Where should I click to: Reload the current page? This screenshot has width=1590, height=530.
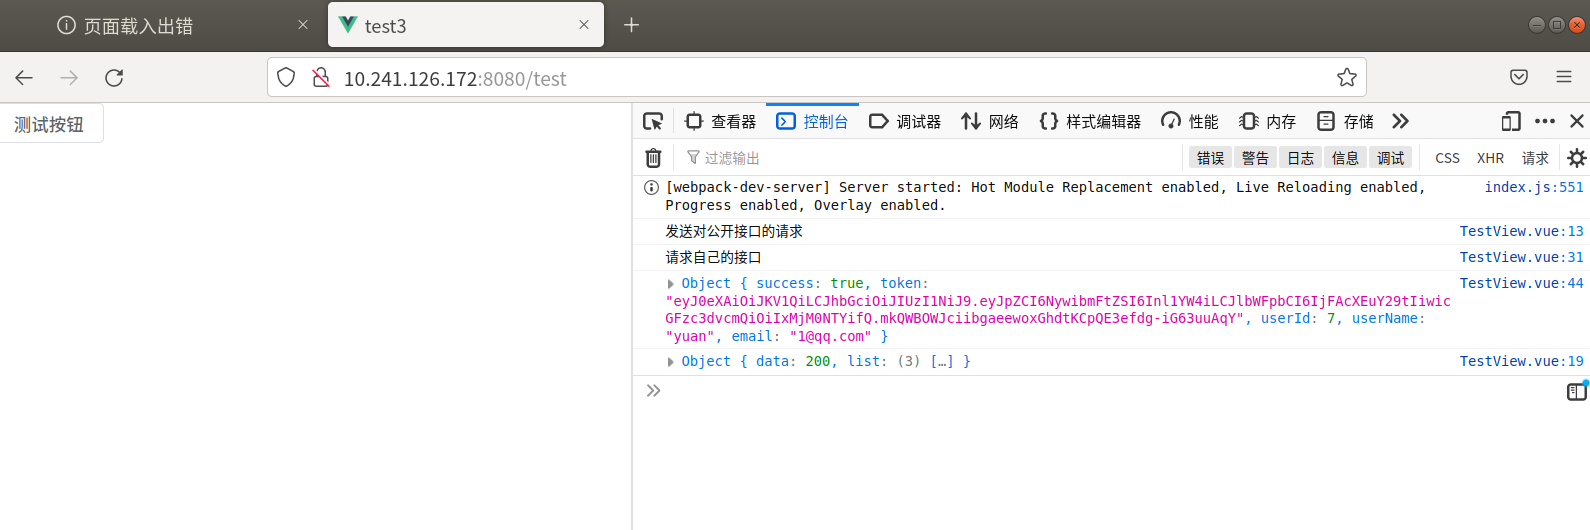pos(114,78)
